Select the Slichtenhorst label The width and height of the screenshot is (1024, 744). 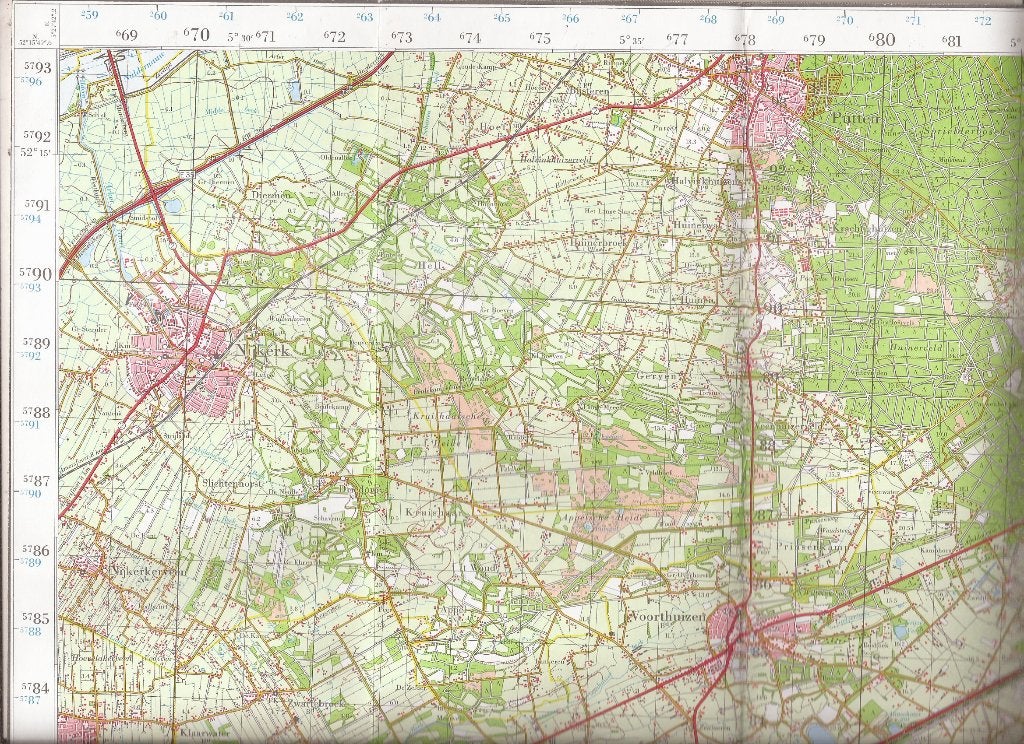232,483
